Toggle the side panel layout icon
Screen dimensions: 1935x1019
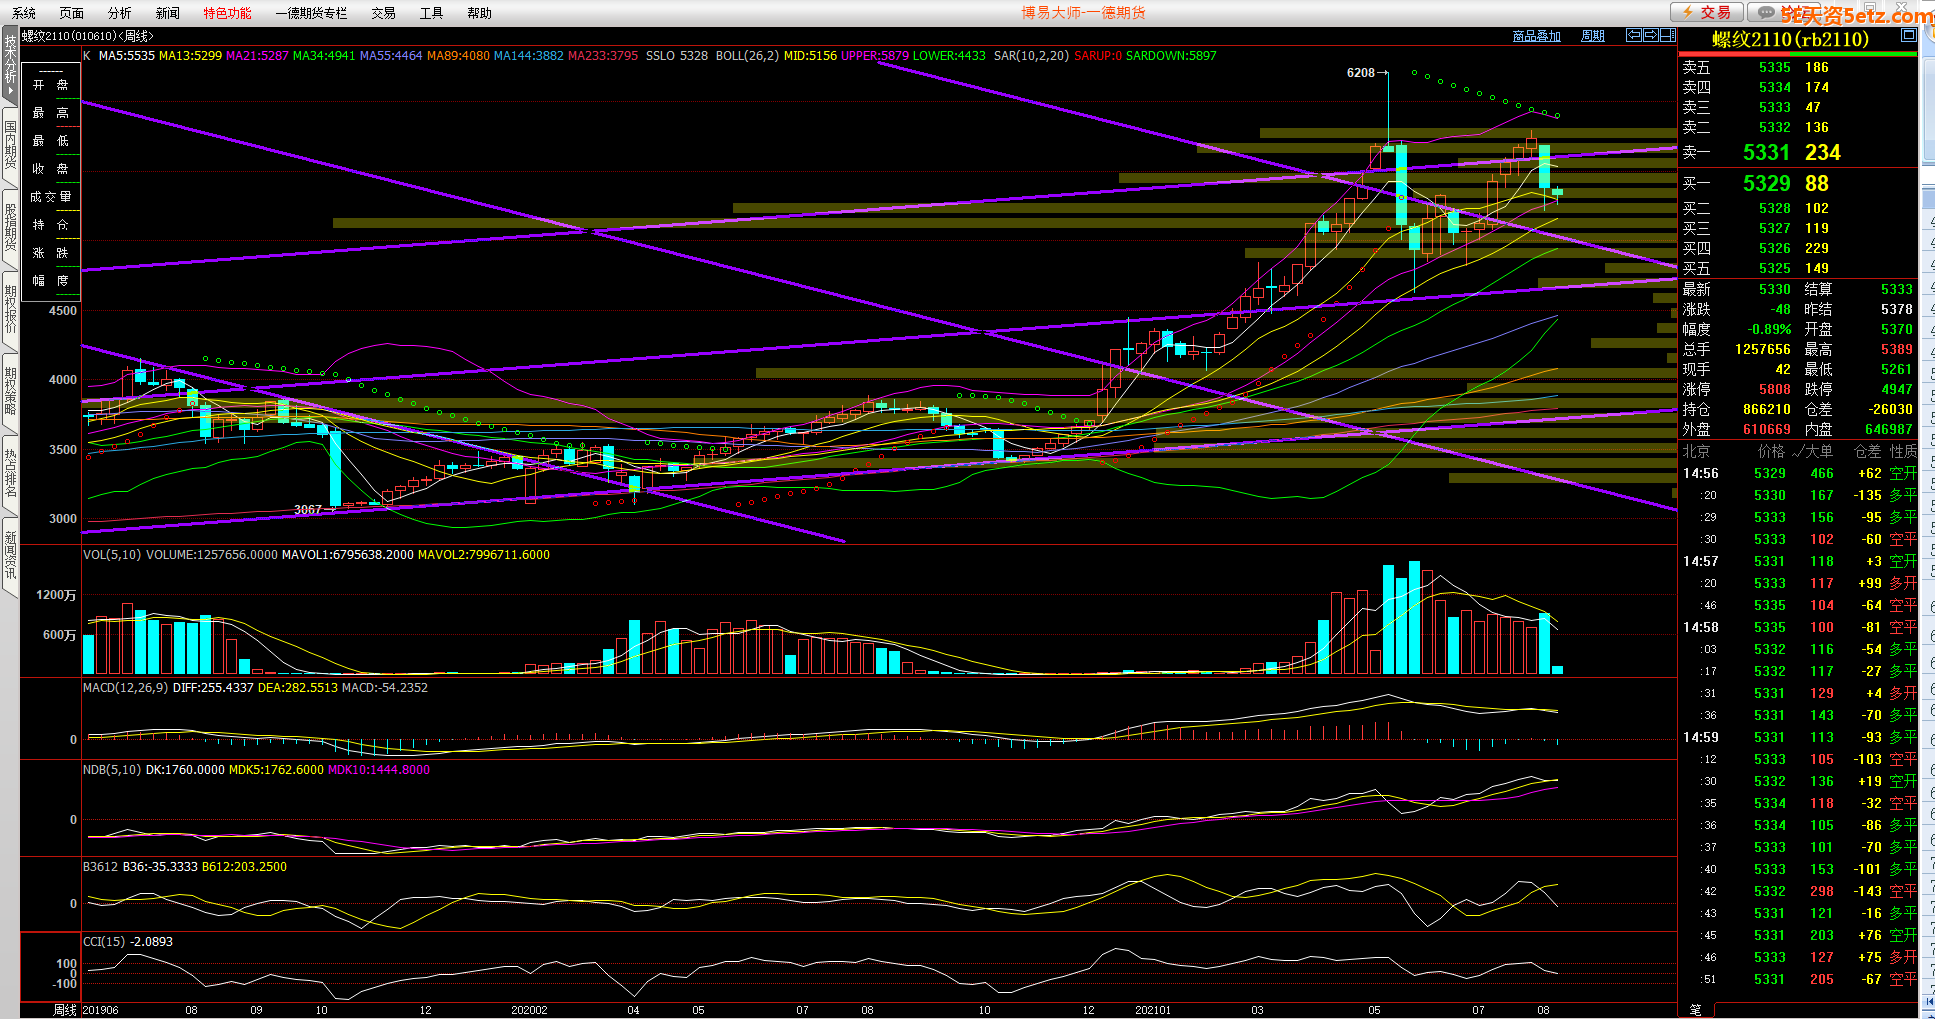click(1667, 35)
